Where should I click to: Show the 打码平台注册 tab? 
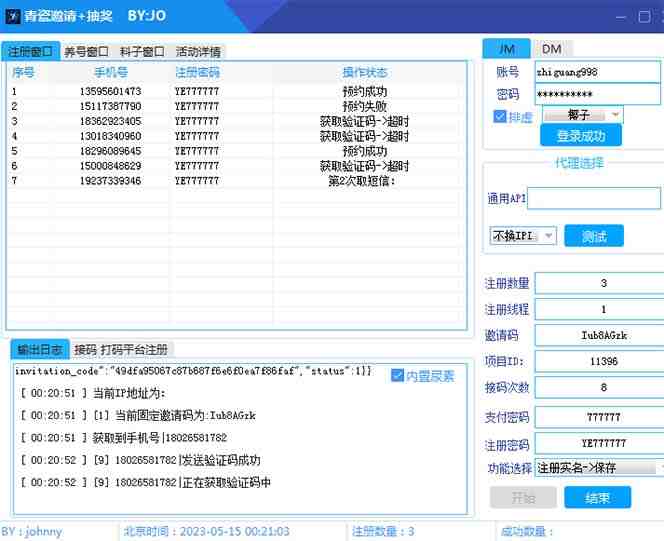[136, 350]
